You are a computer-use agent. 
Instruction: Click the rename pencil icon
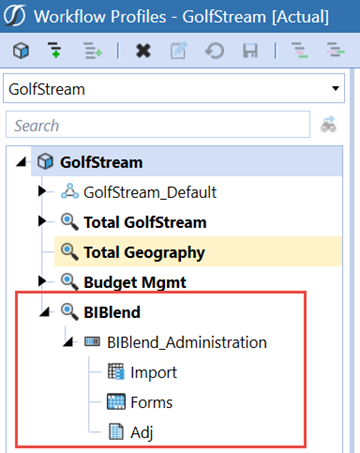[179, 51]
